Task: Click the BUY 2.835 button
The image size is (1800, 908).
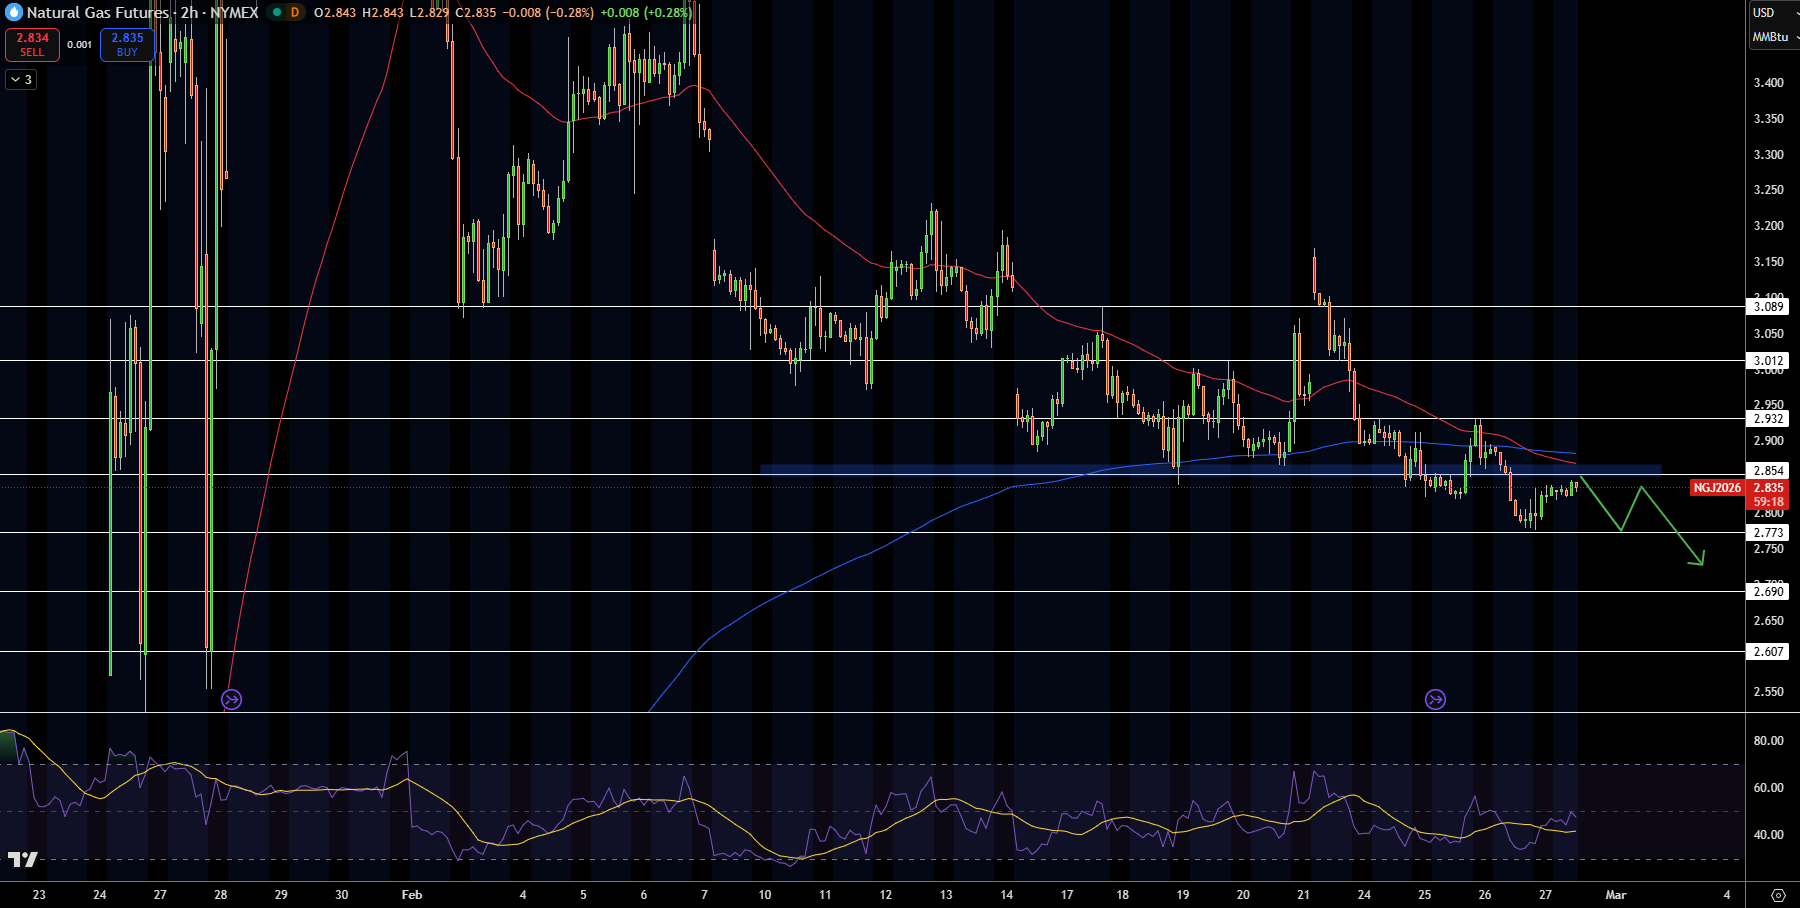Action: pos(127,44)
